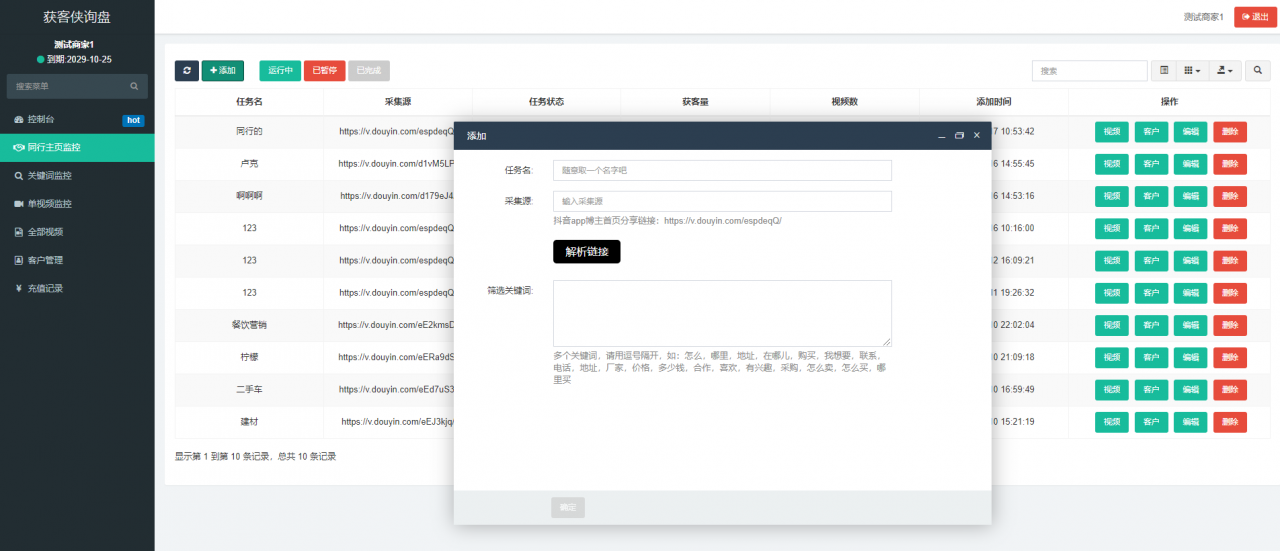Viewport: 1280px width, 551px height.
Task: Go to 客户管理 sidebar item
Action: click(45, 260)
